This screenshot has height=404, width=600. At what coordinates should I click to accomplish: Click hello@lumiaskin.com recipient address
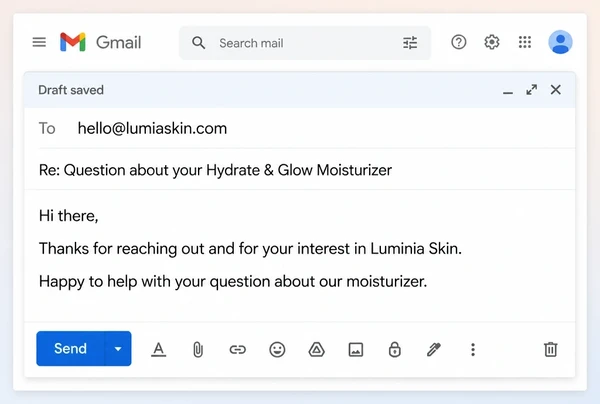coord(152,128)
